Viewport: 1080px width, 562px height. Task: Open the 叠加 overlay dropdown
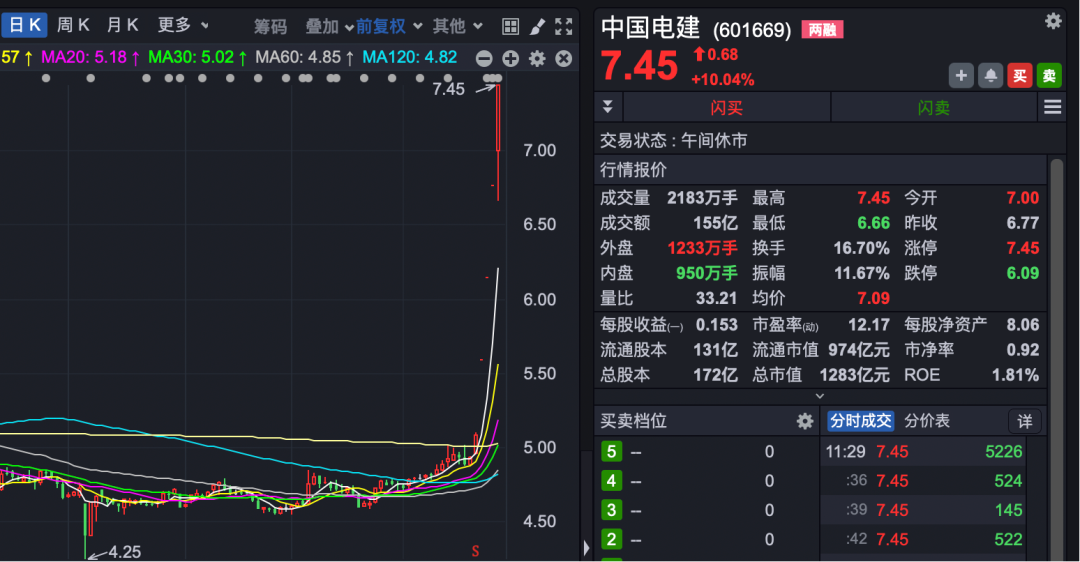coord(329,26)
